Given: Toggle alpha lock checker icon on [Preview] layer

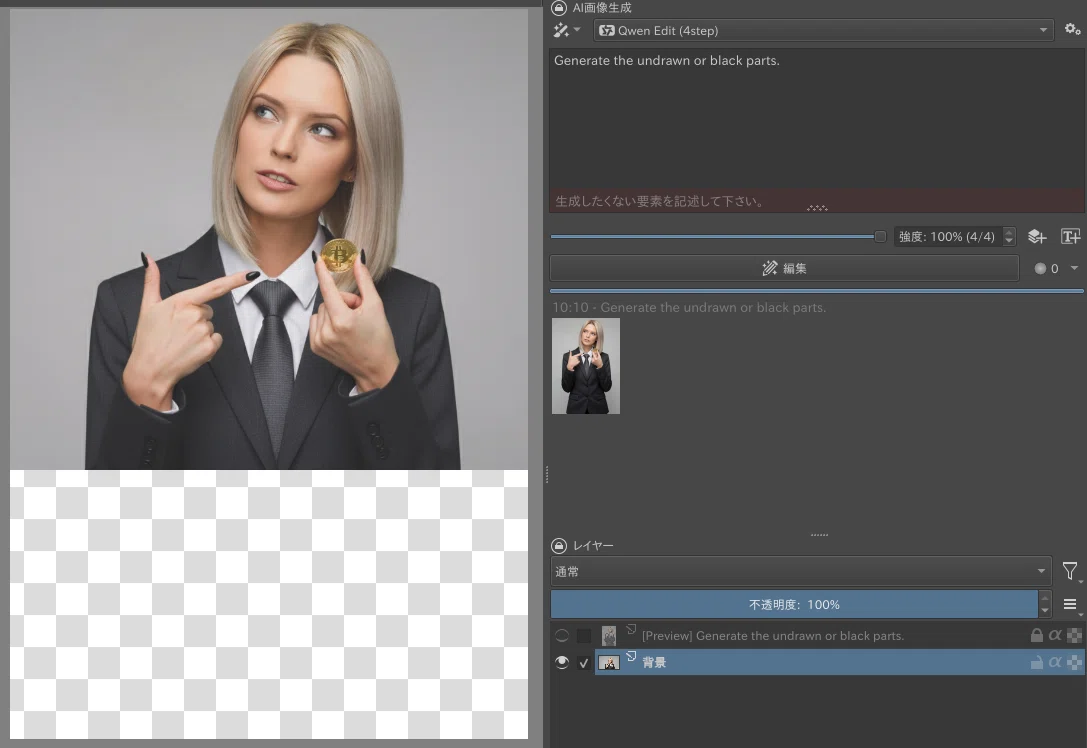Looking at the screenshot, I should (1074, 635).
